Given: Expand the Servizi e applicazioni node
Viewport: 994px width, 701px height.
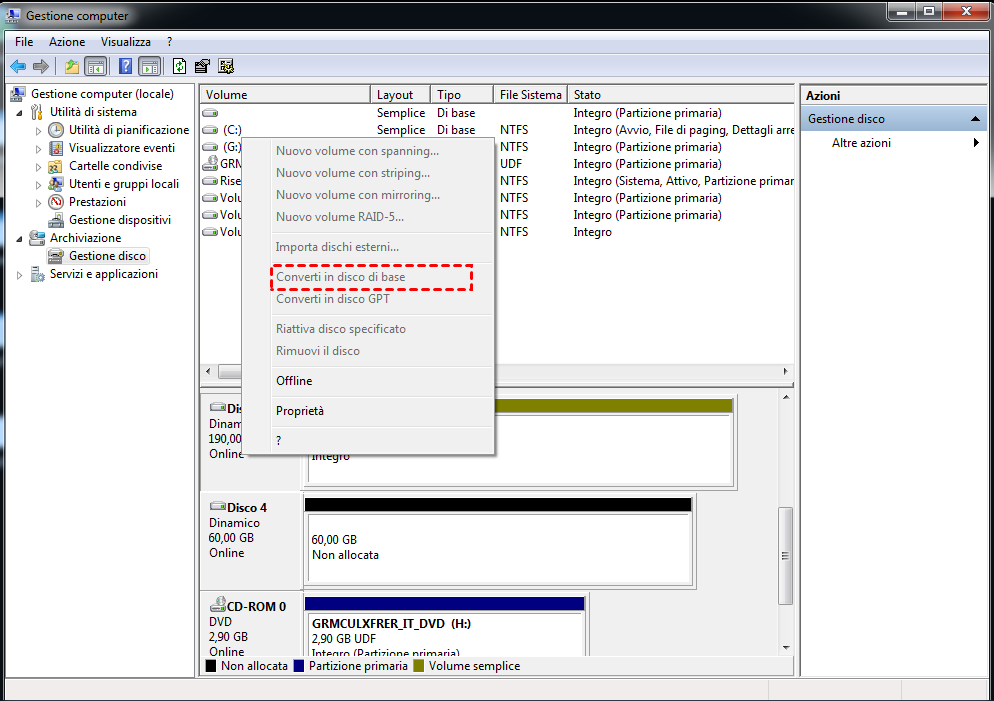Looking at the screenshot, I should point(19,275).
